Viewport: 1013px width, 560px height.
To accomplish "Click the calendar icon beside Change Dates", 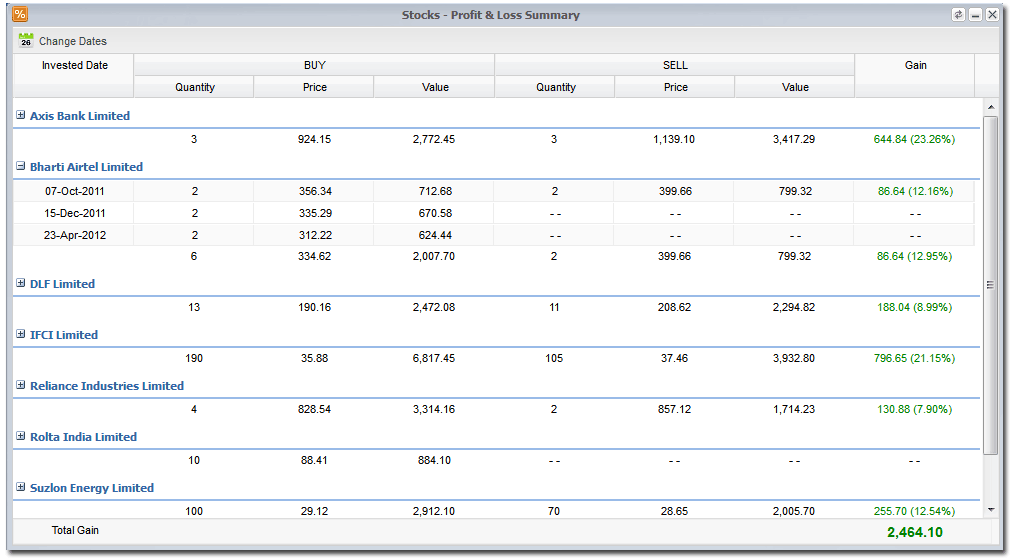I will 26,41.
